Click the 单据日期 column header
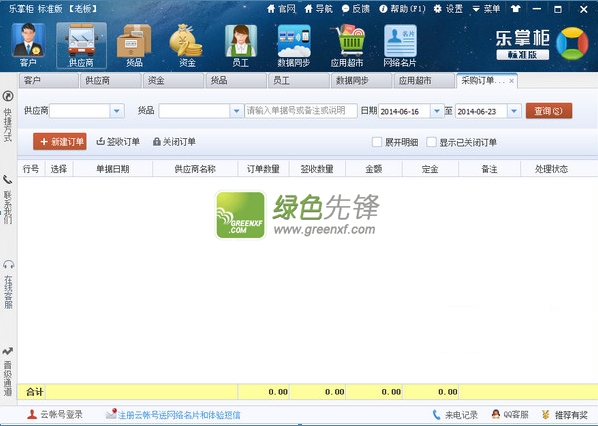 [x=113, y=169]
